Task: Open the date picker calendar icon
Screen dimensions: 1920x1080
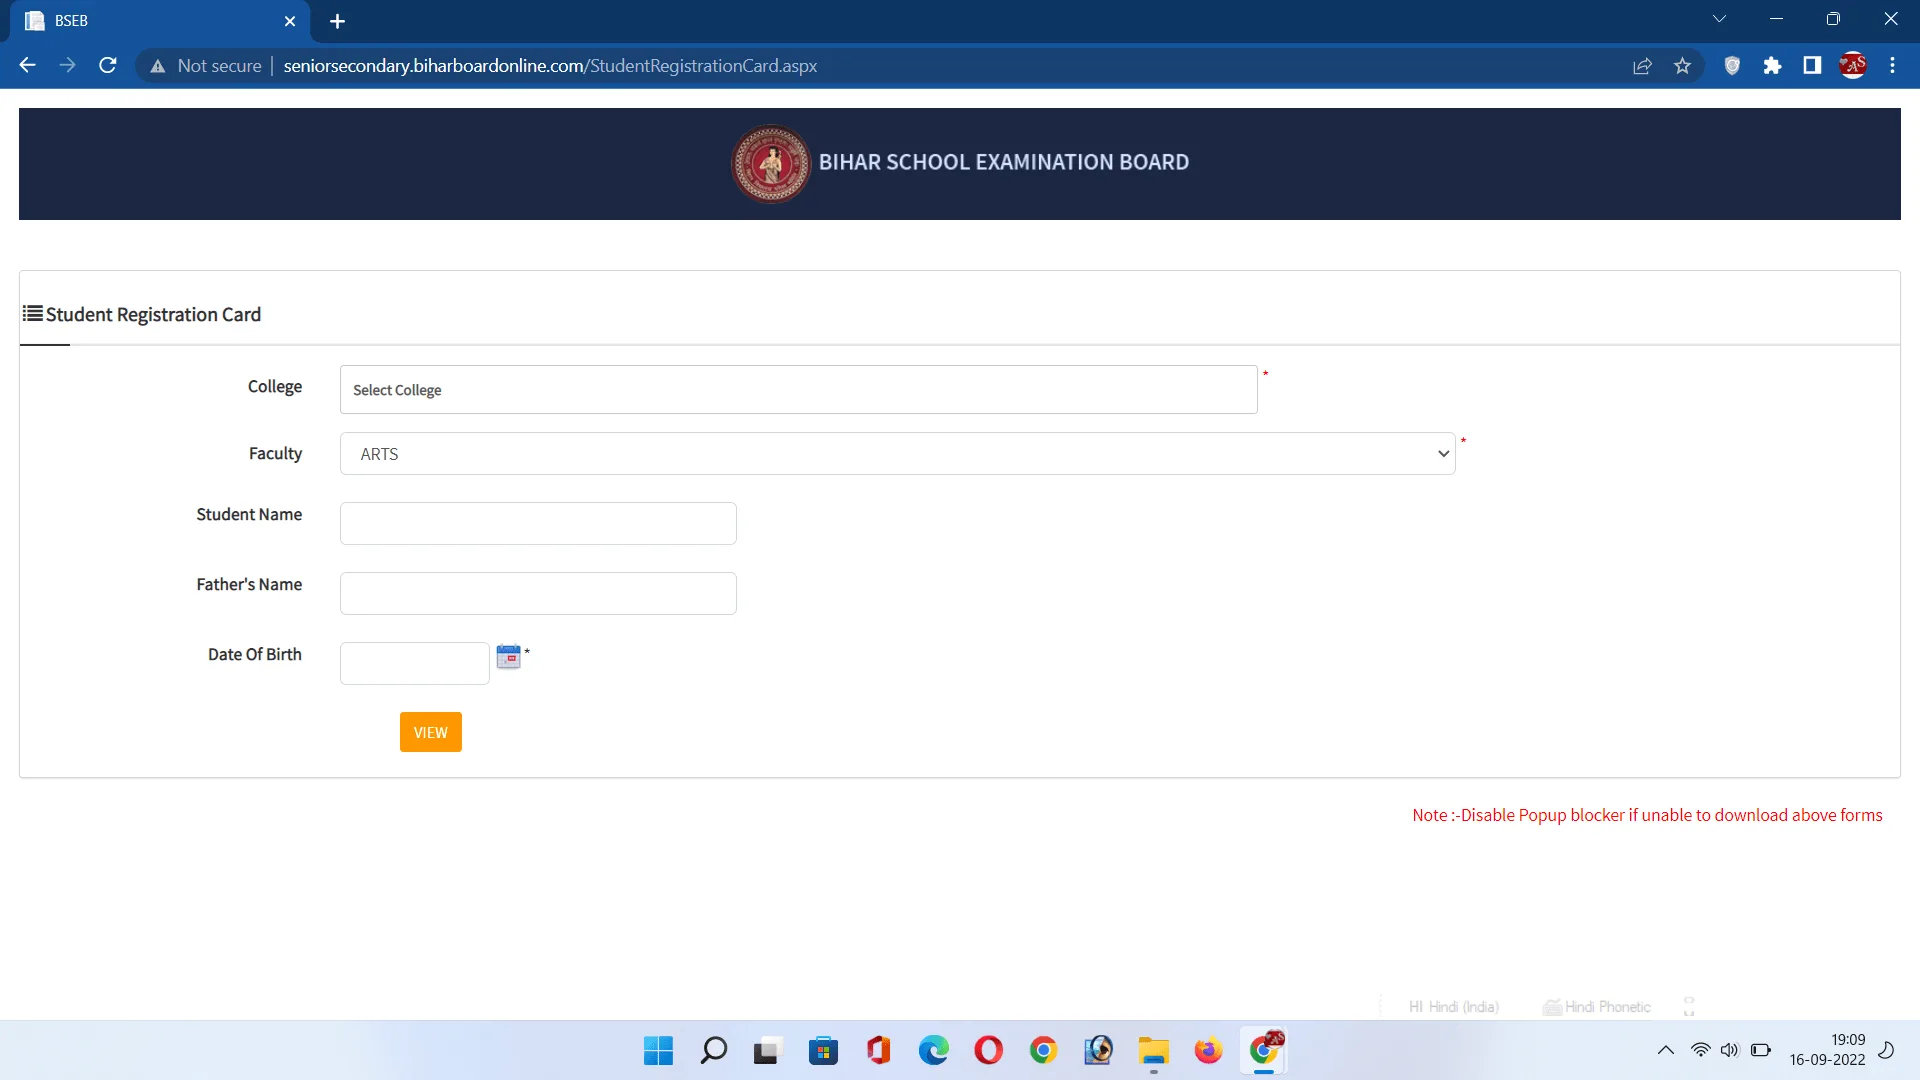Action: [x=508, y=657]
